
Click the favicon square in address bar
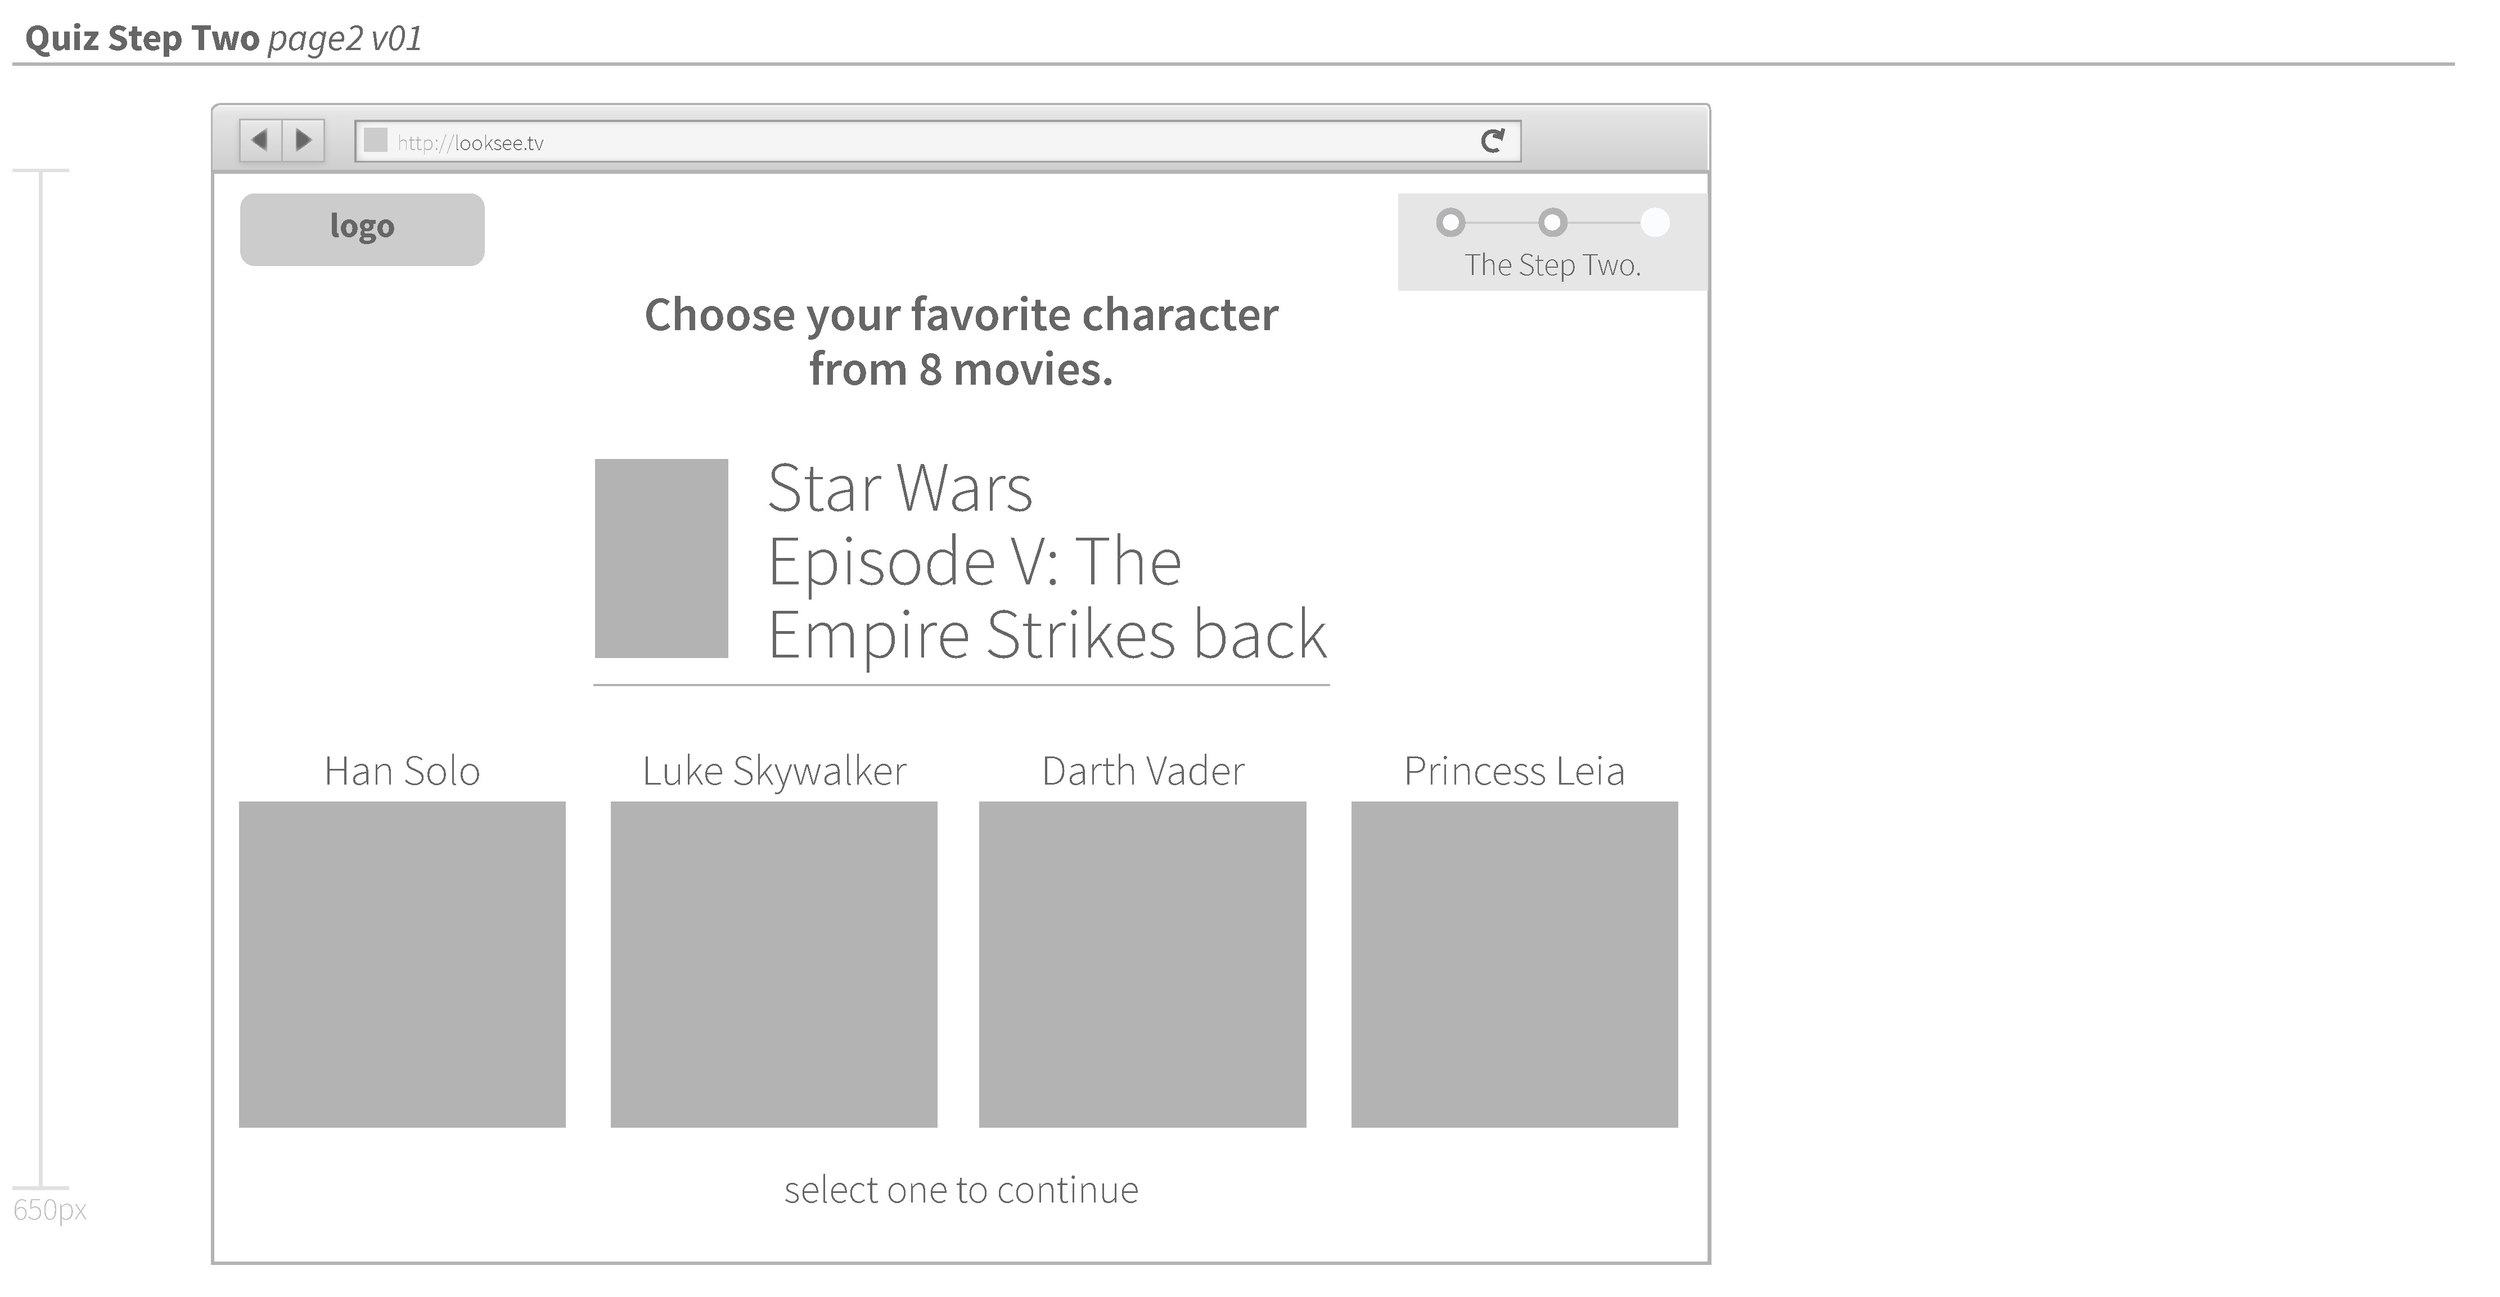[375, 140]
